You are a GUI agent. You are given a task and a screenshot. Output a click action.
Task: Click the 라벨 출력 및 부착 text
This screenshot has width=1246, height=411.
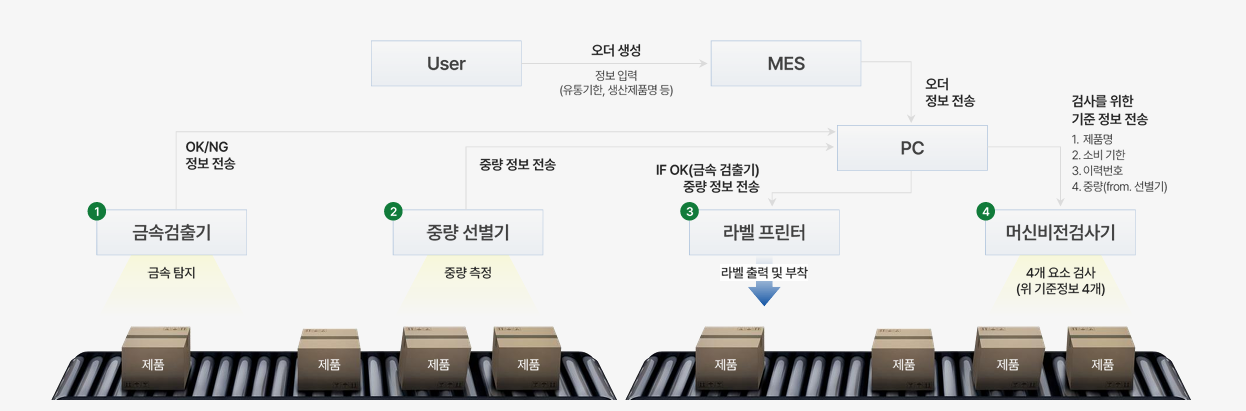point(764,271)
